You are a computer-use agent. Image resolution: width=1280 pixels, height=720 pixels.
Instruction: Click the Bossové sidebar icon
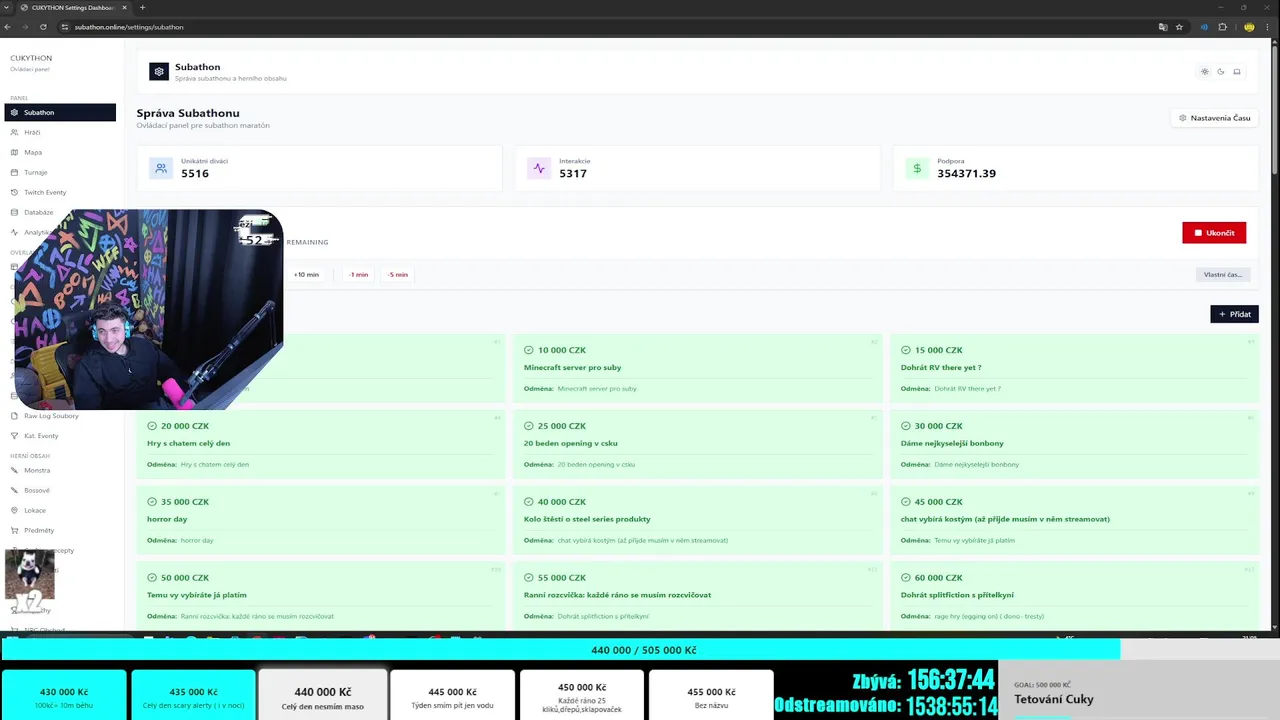click(x=14, y=490)
